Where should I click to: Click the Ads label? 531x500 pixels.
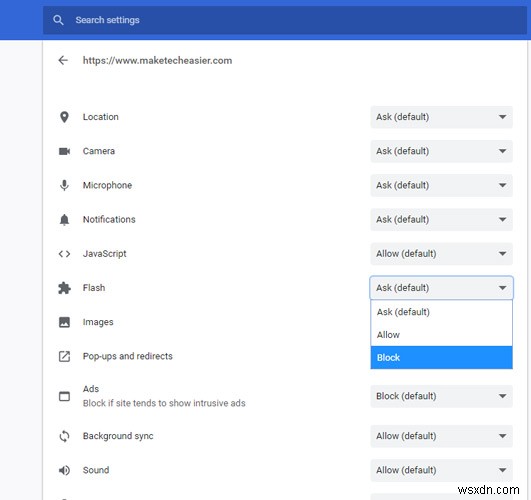[x=91, y=389]
